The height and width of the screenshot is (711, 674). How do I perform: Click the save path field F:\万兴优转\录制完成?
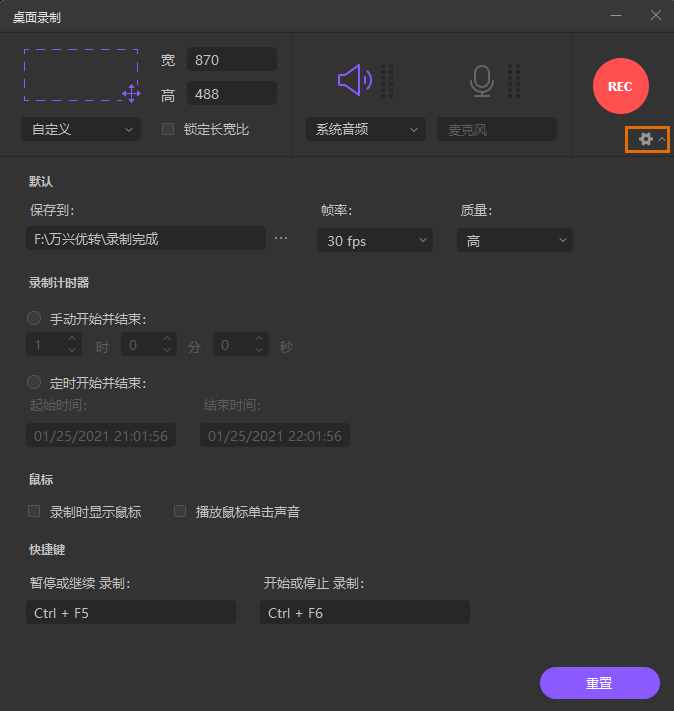coord(146,238)
